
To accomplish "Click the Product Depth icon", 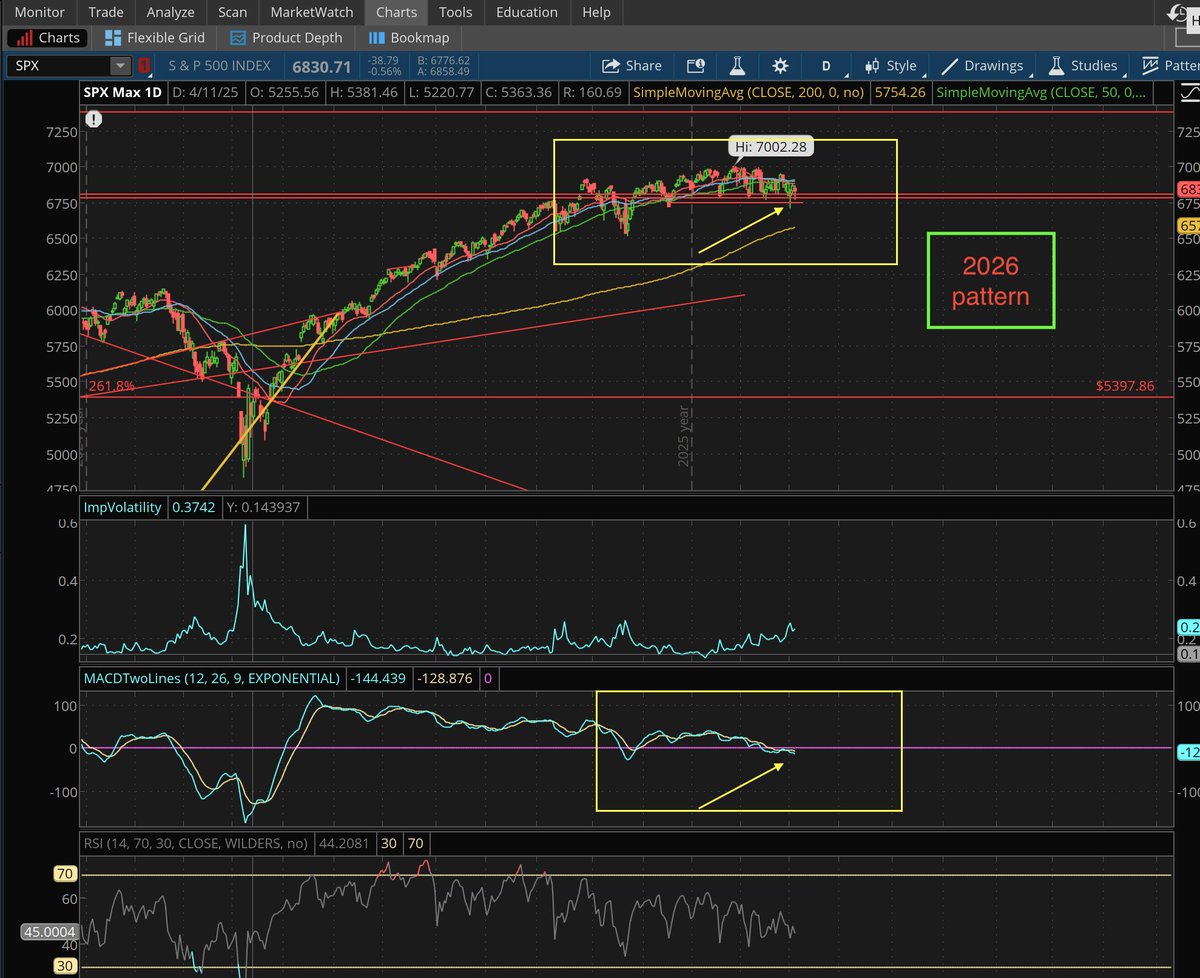I will tap(238, 38).
